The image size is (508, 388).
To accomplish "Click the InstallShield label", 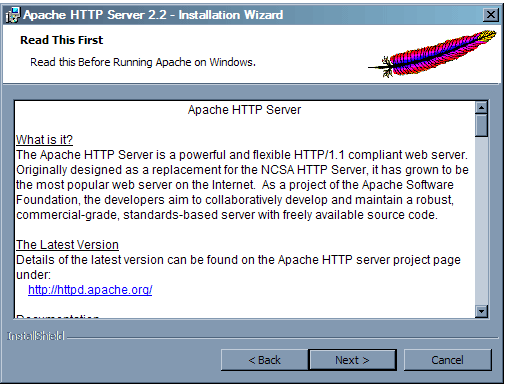I will pyautogui.click(x=36, y=336).
